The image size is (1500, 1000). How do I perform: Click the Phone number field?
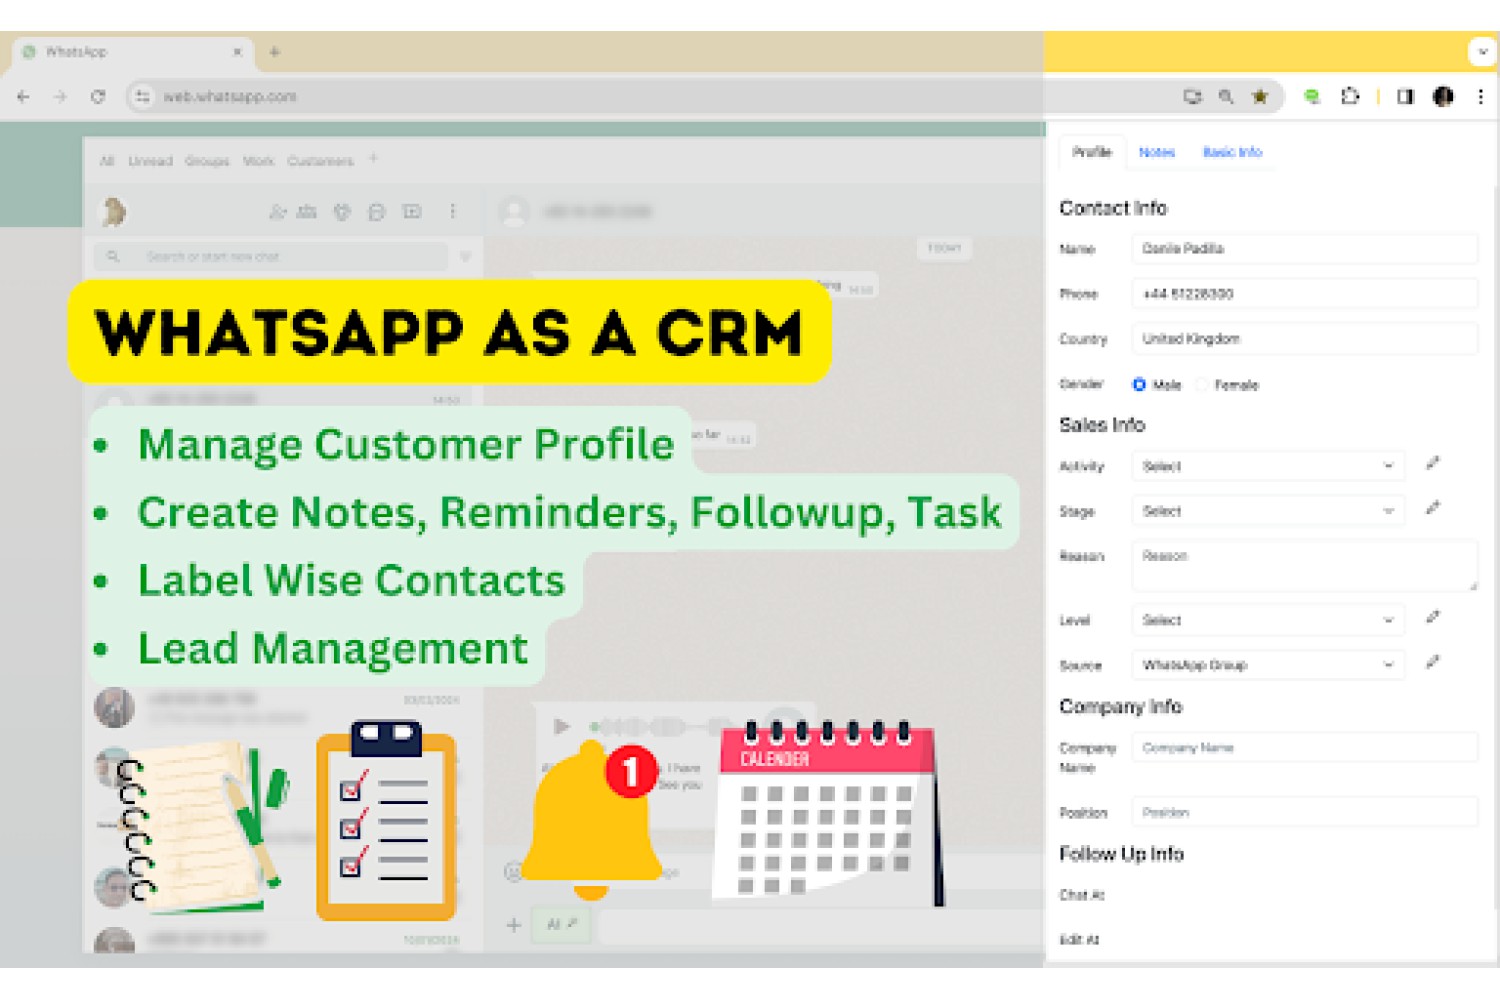[1305, 294]
